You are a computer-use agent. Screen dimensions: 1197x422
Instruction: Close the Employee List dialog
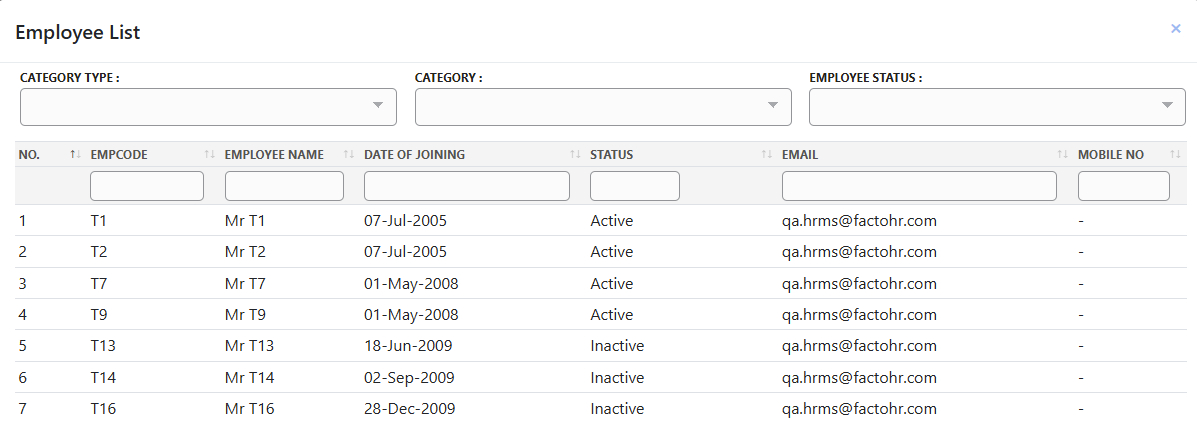tap(1175, 29)
